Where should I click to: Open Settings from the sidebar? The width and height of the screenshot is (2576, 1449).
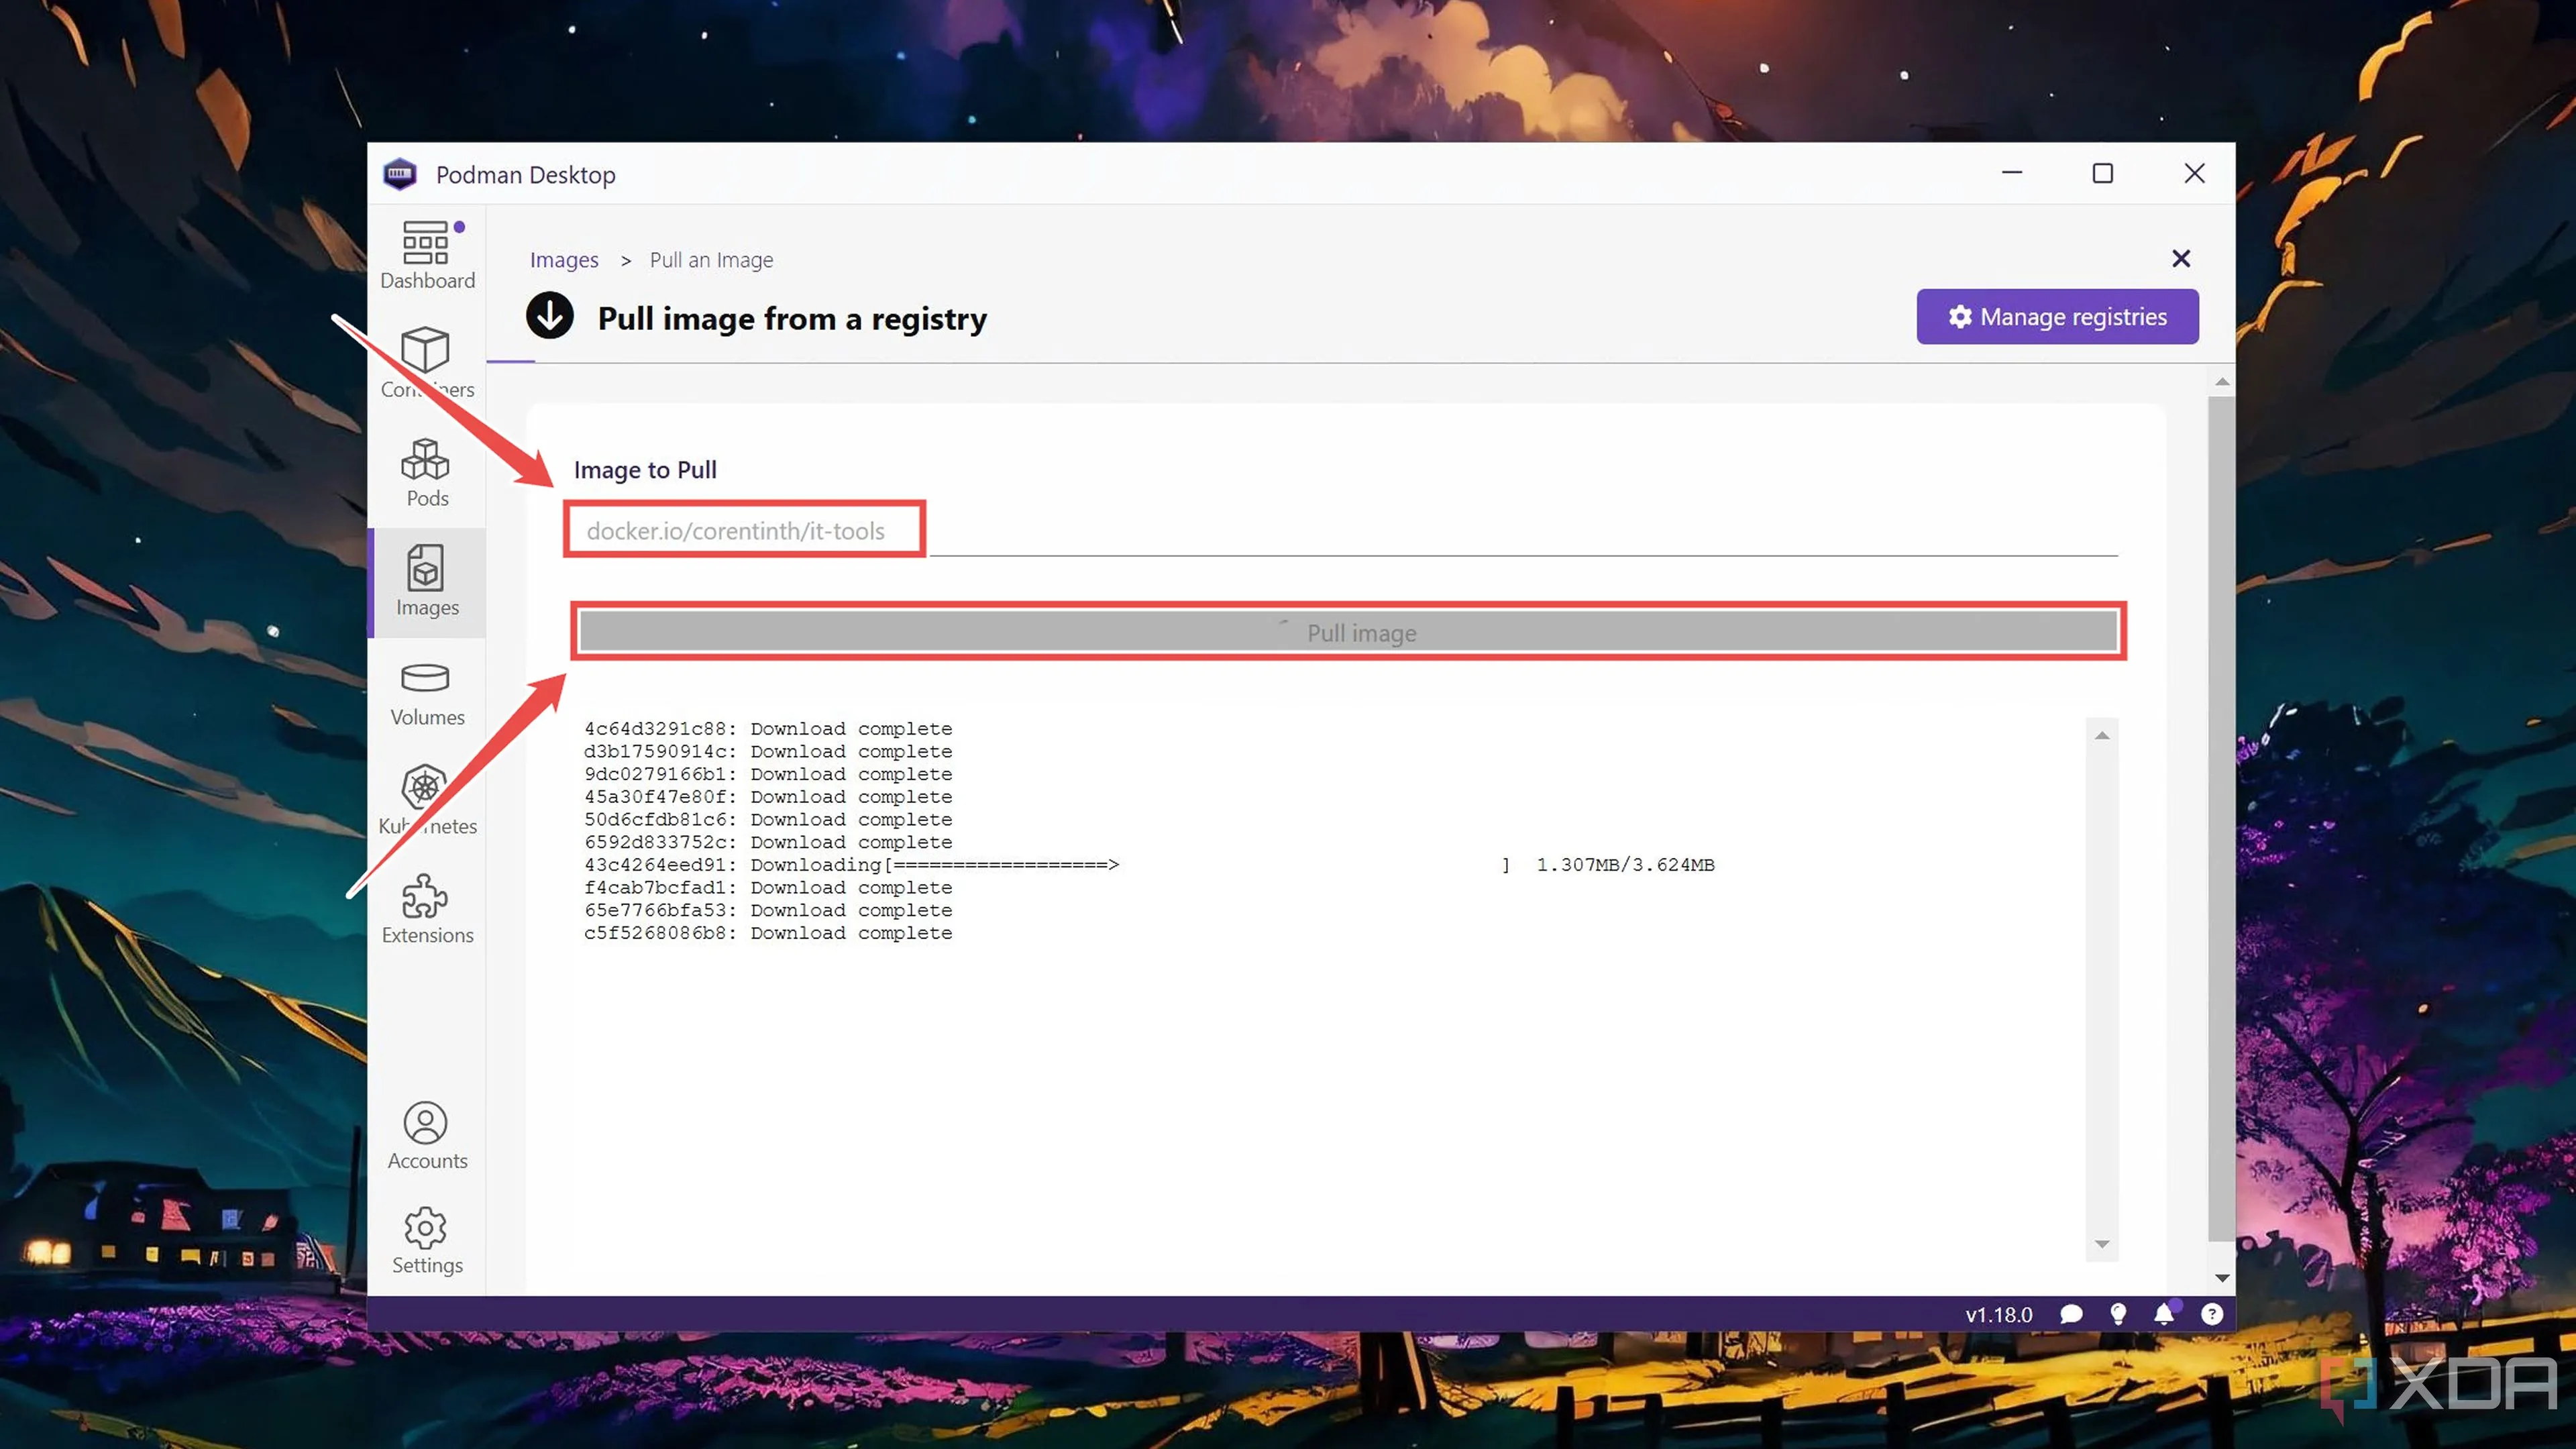tap(427, 1241)
